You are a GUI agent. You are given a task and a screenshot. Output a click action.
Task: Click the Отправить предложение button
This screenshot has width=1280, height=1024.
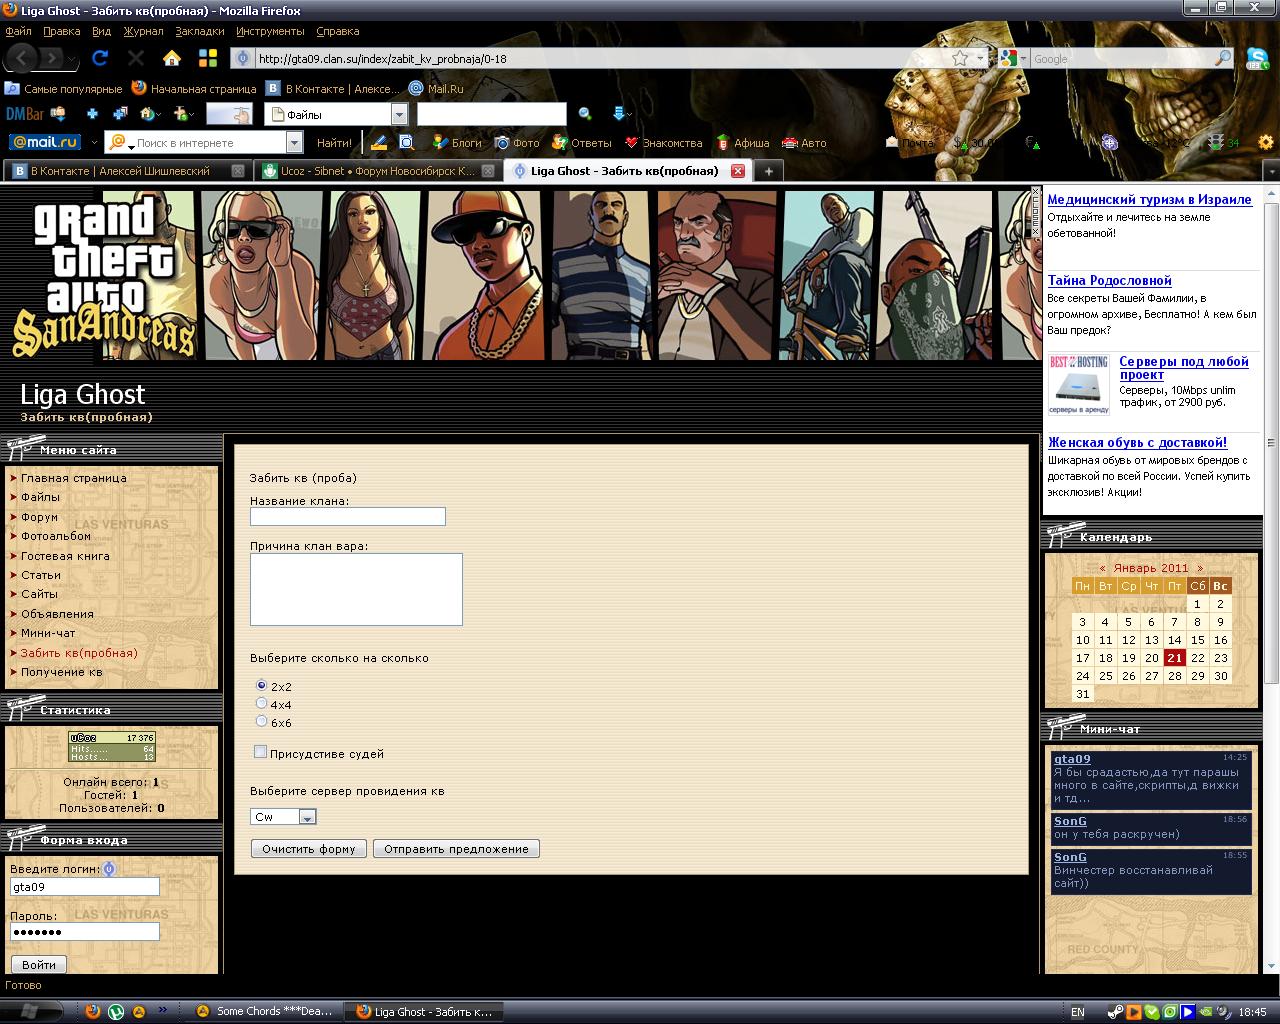point(456,849)
